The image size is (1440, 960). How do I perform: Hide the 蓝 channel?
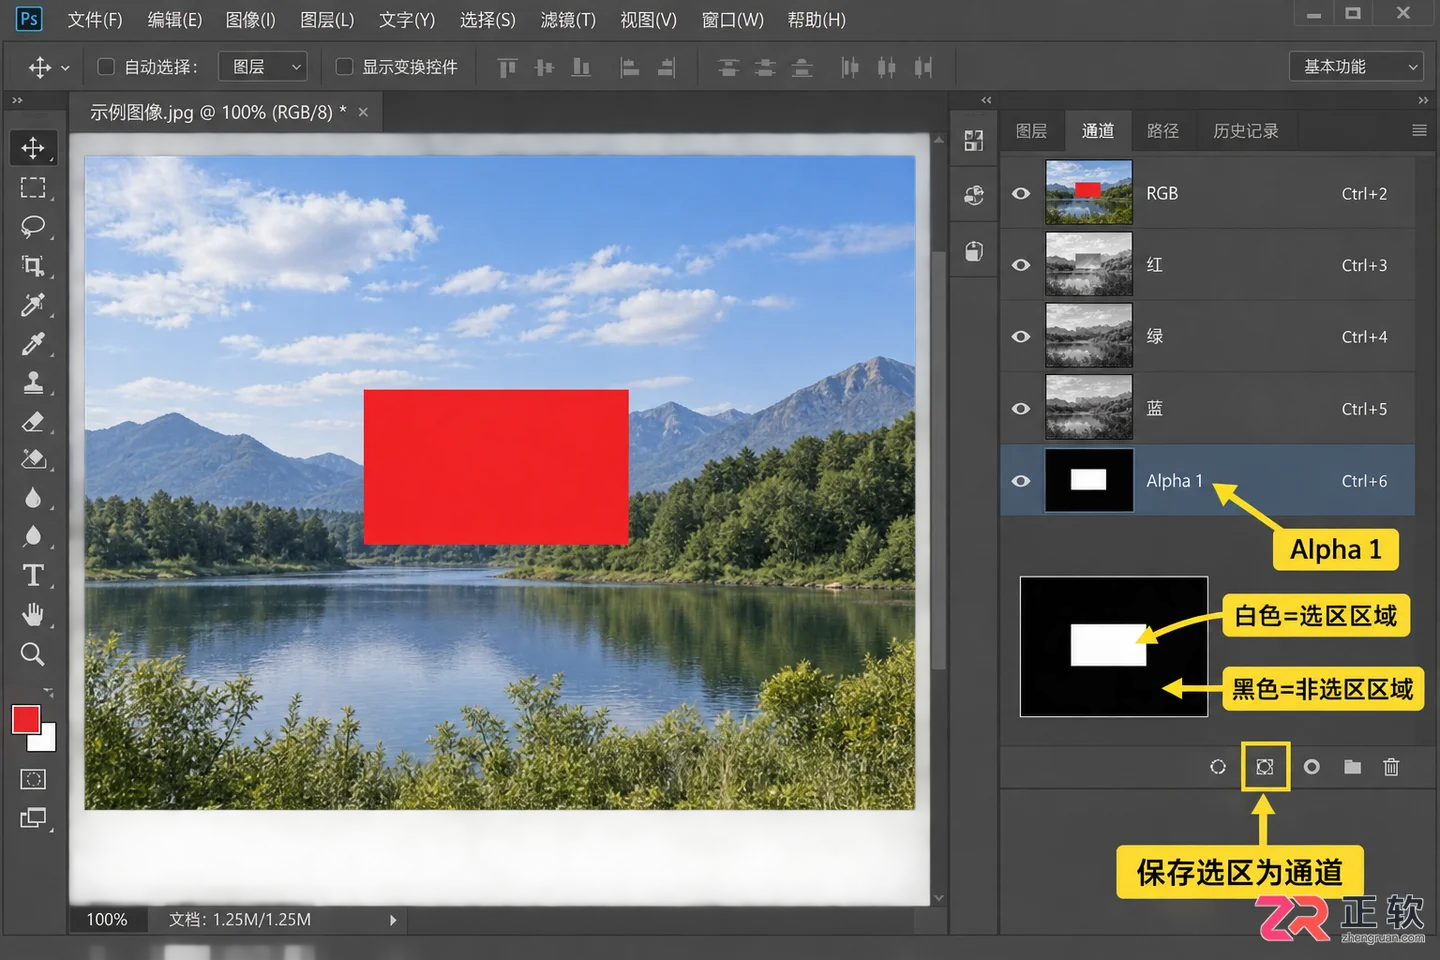point(1021,408)
